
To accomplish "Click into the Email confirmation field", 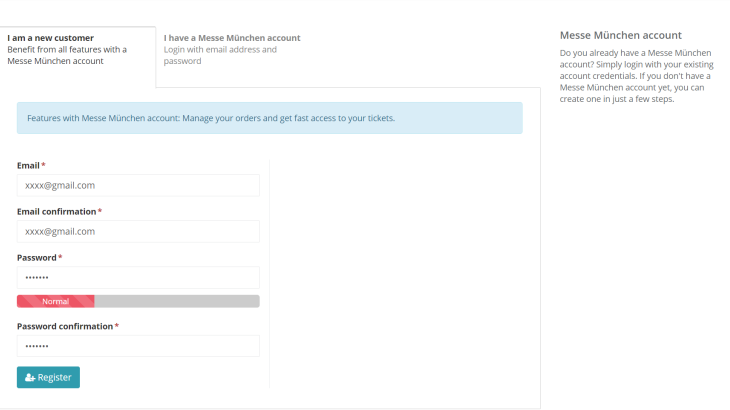I will tap(138, 231).
